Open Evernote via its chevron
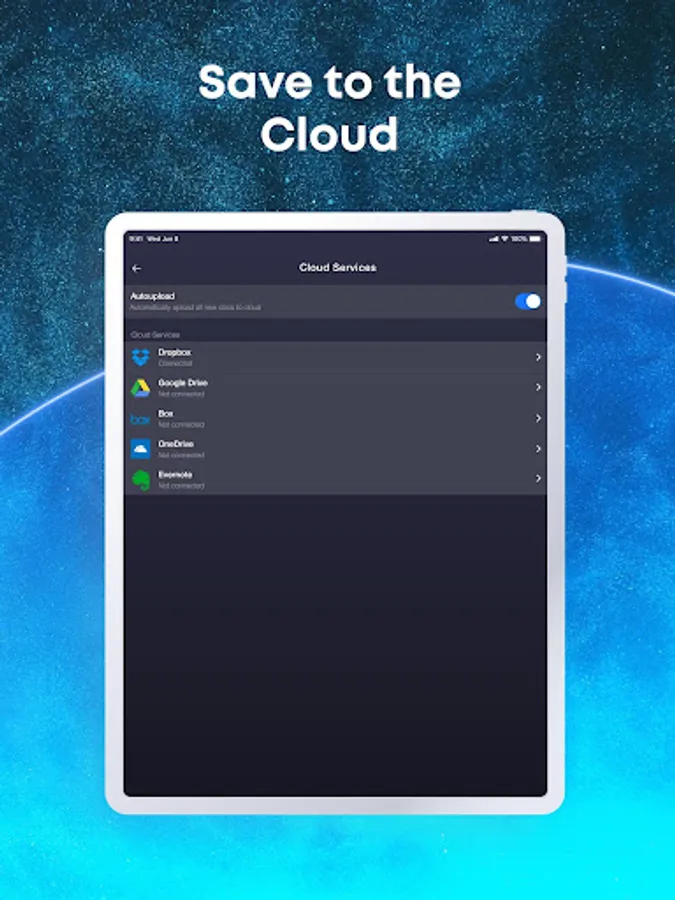Viewport: 675px width, 900px height. click(538, 478)
